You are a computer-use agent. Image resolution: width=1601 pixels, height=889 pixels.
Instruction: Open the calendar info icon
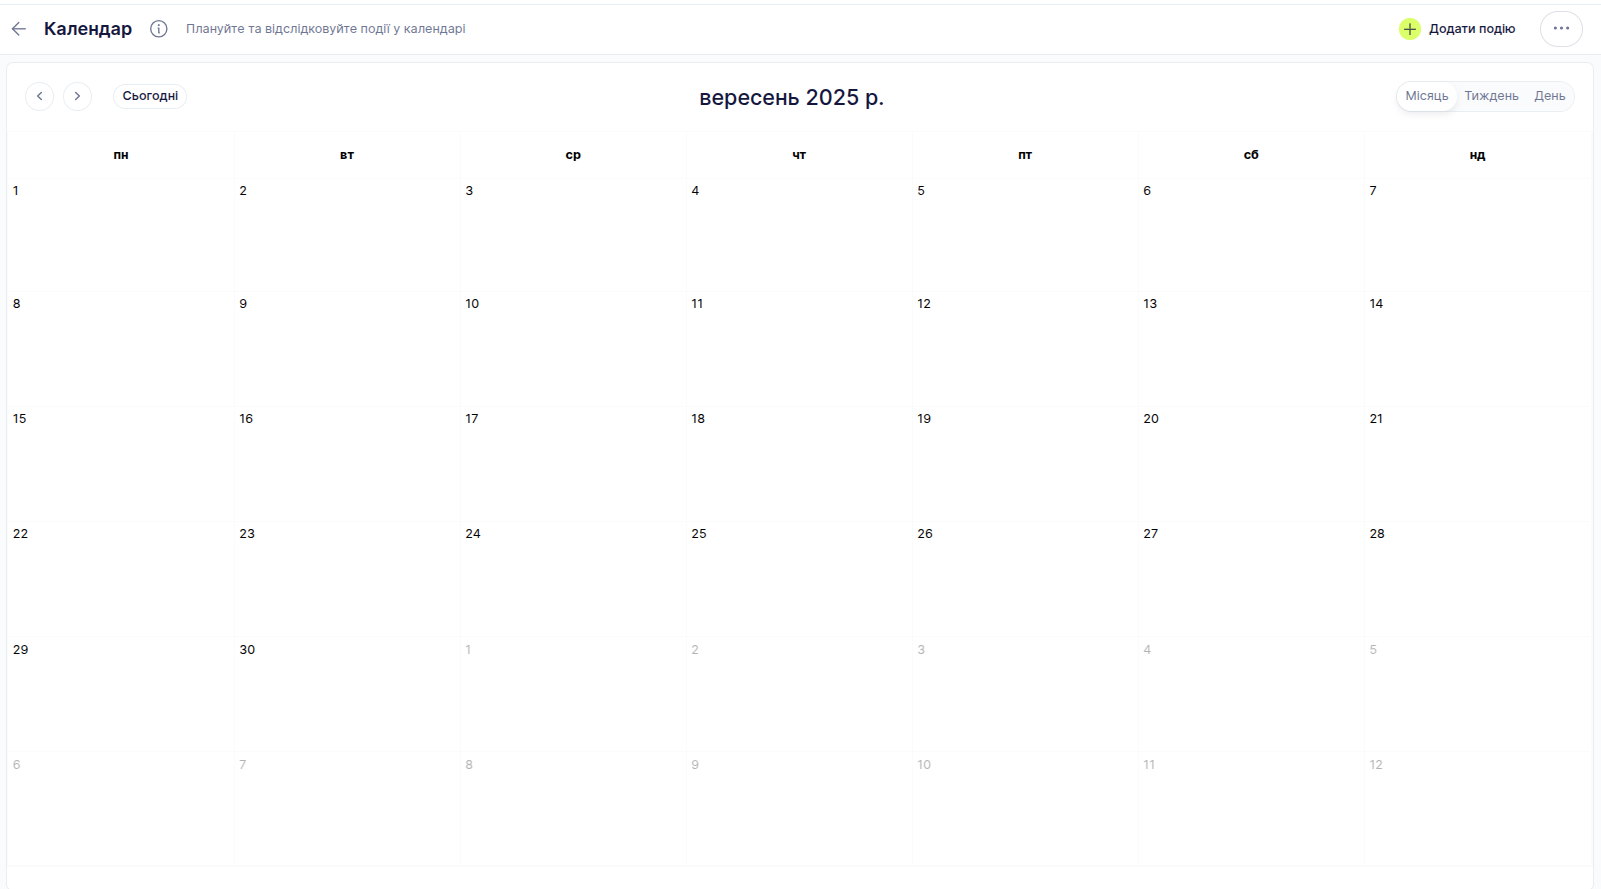point(159,29)
